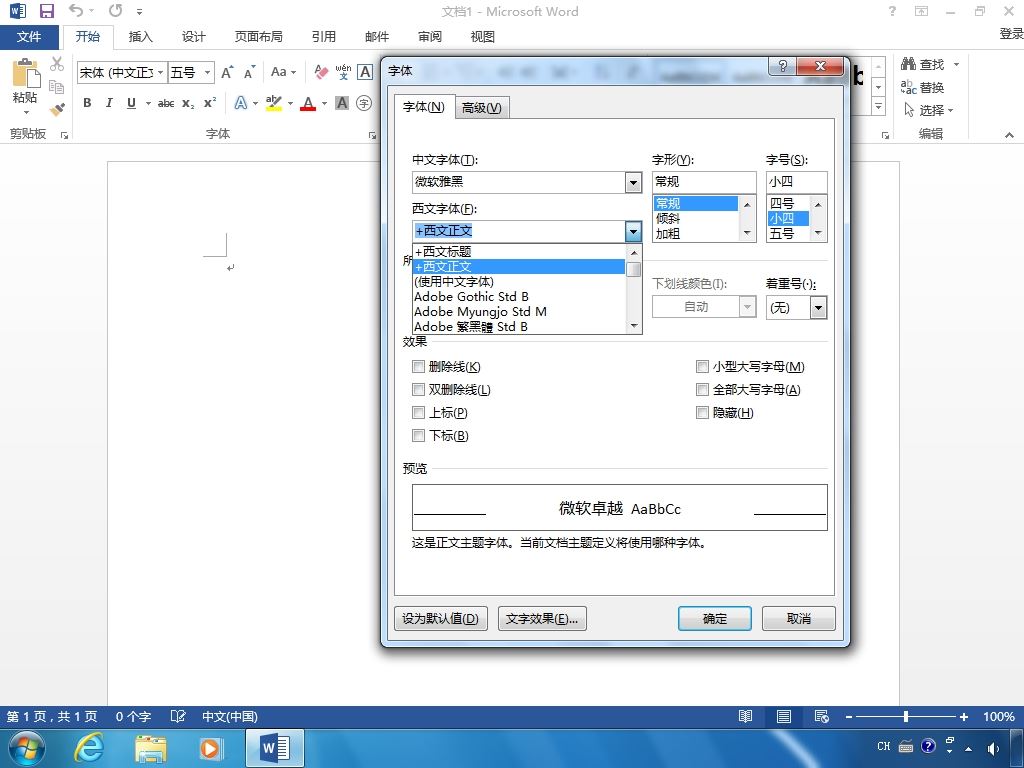The width and height of the screenshot is (1024, 768).
Task: Apply subscript formatting (x₂)
Action: click(188, 103)
